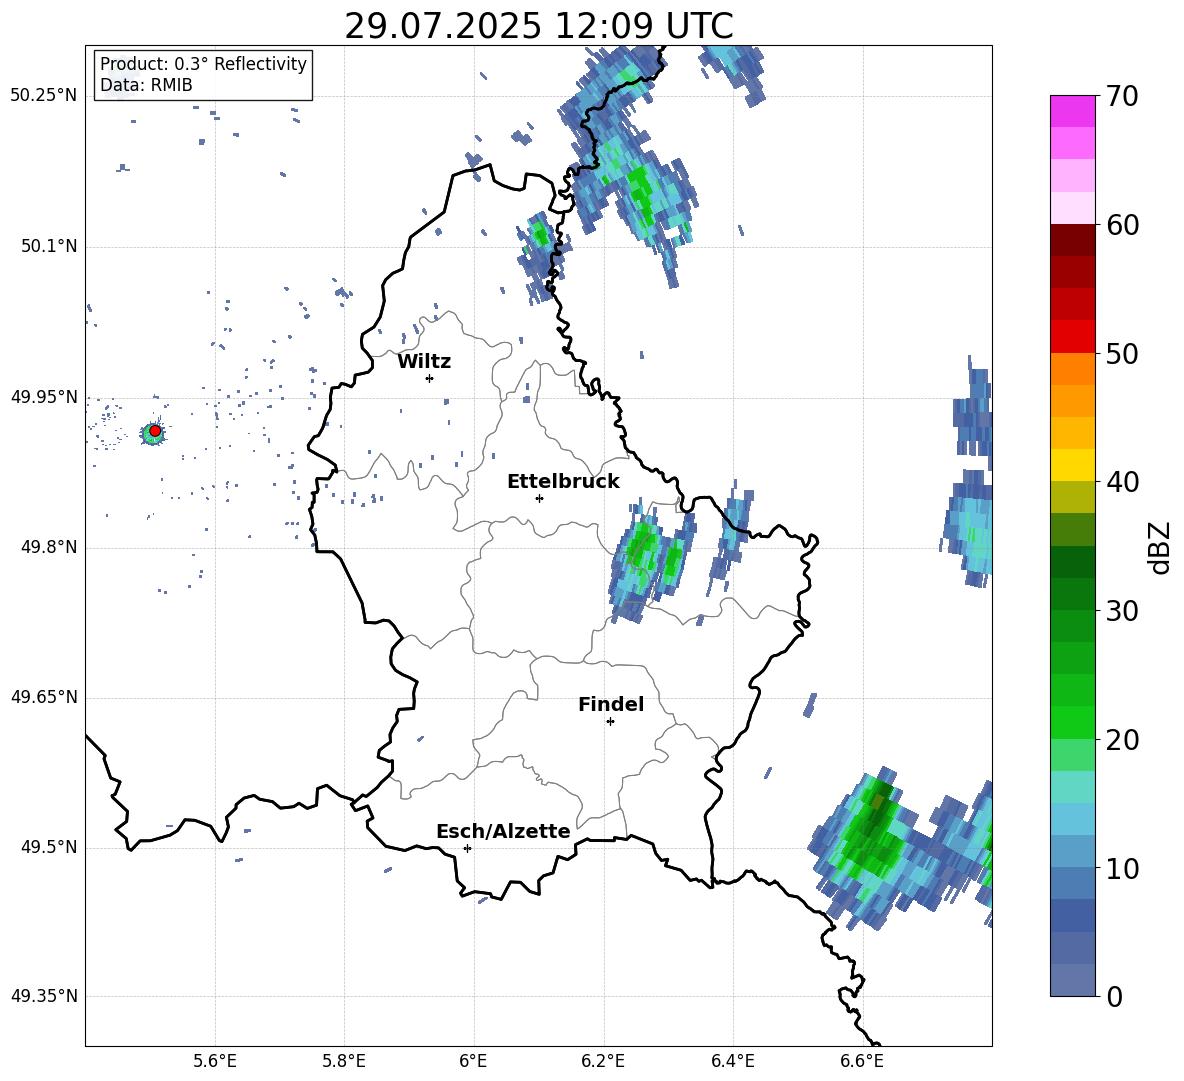This screenshot has width=1184, height=1081.
Task: Click the 49.8°N latitude label
Action: pos(48,547)
